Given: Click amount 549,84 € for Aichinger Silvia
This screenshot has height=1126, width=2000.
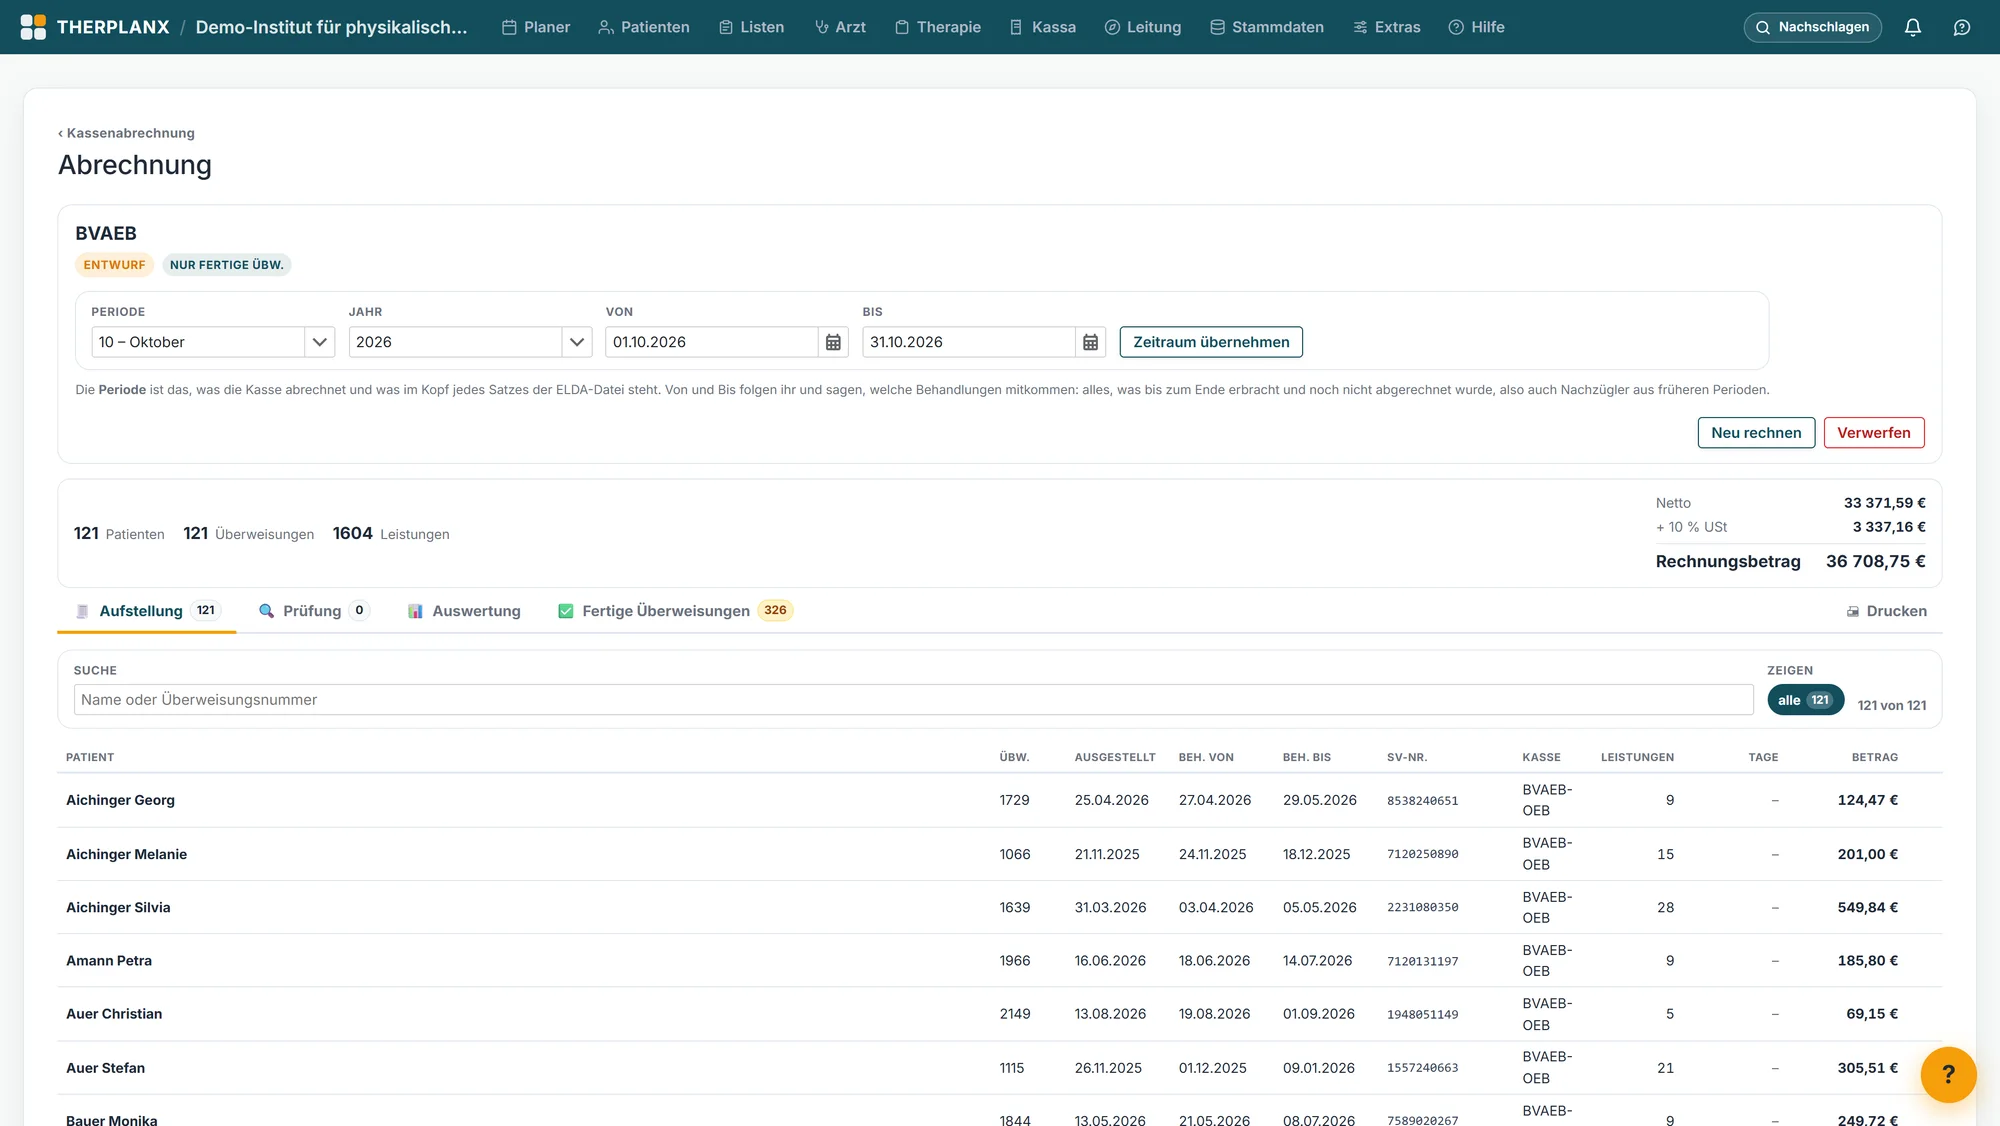Looking at the screenshot, I should (1867, 907).
